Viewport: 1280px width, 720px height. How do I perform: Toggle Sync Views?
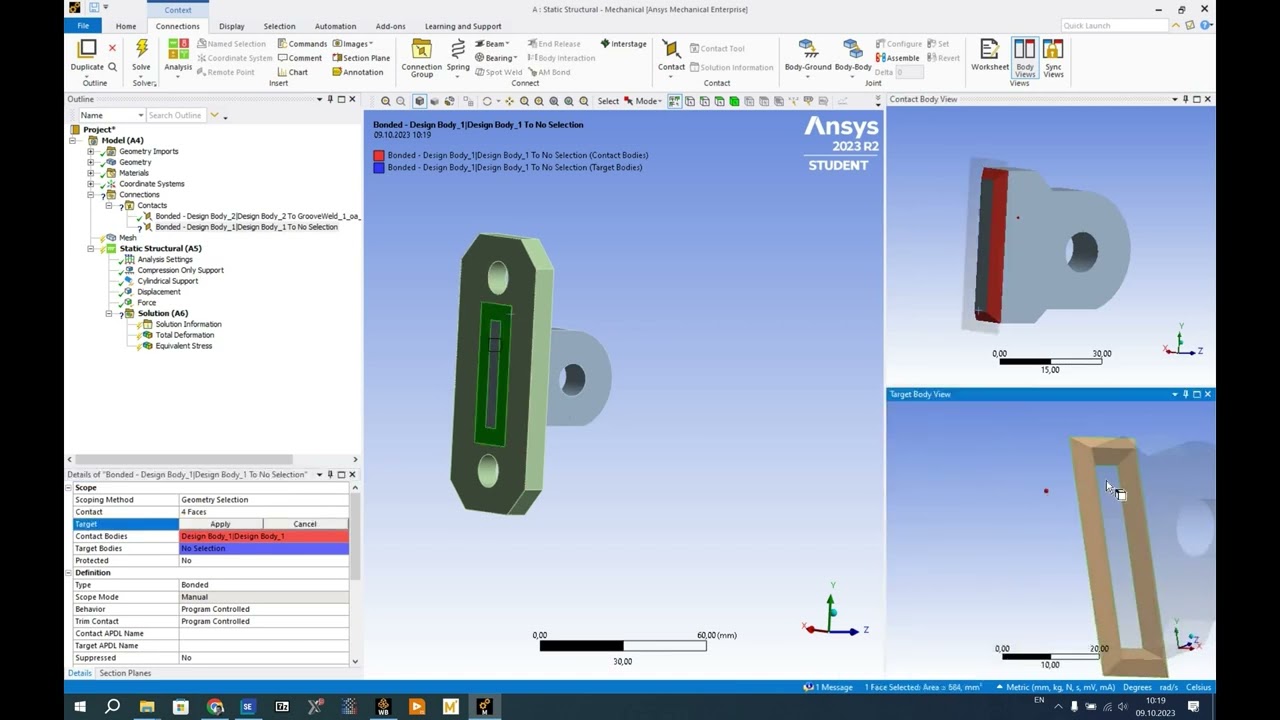click(1053, 57)
